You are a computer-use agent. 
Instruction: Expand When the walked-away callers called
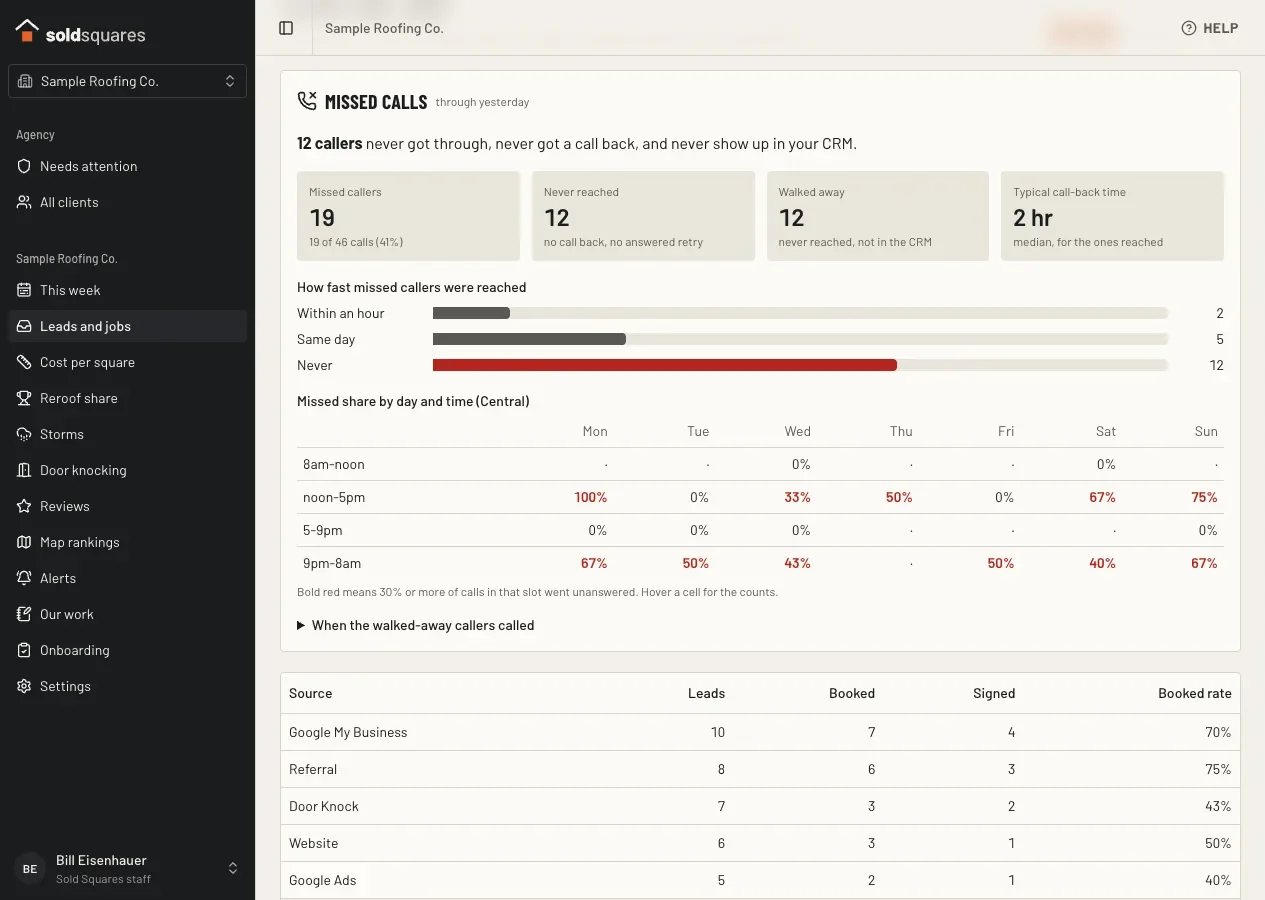pyautogui.click(x=416, y=625)
